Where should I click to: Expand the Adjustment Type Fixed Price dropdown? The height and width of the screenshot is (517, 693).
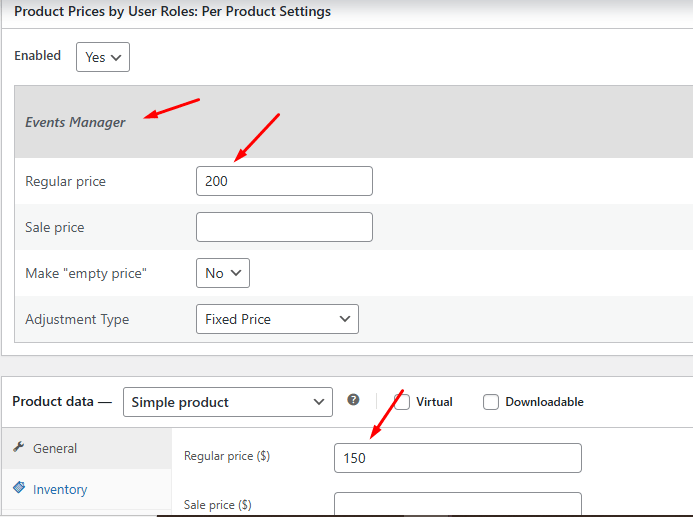(x=277, y=319)
